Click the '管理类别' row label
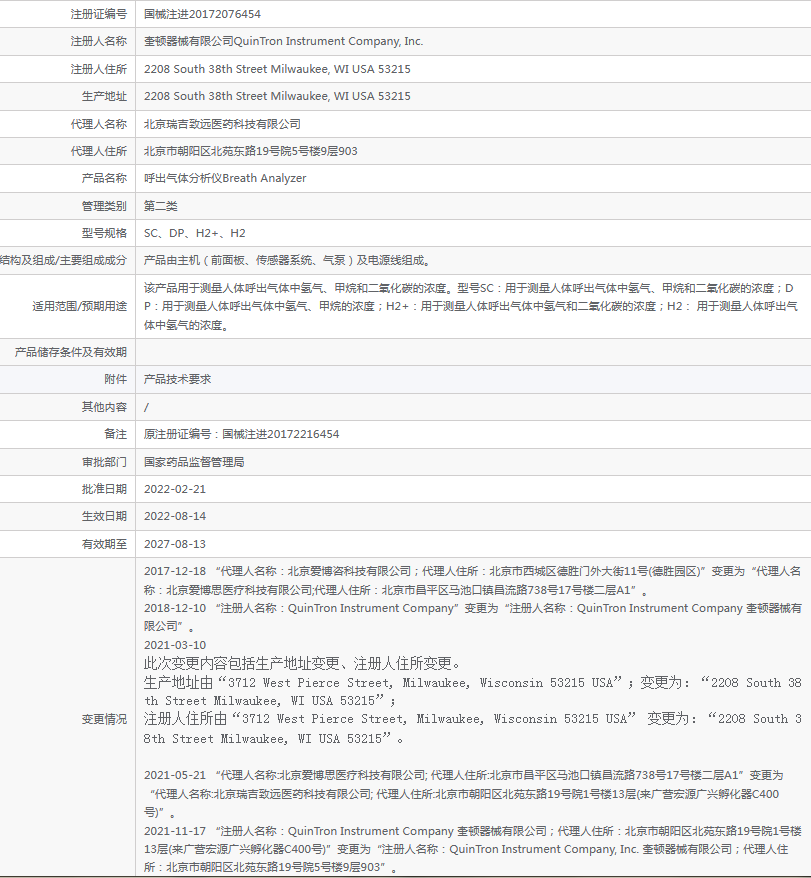 (x=104, y=206)
